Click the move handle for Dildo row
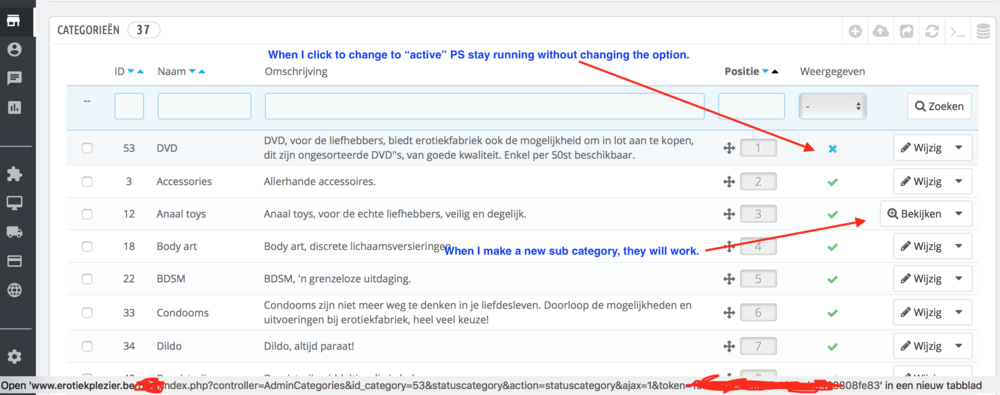The width and height of the screenshot is (1000, 395). (x=730, y=346)
